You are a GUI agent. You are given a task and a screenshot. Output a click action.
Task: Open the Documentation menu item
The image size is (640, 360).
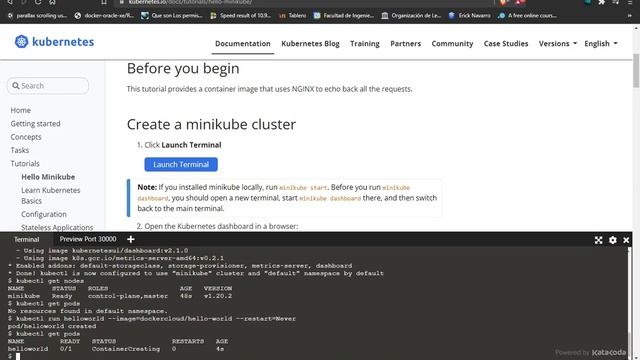[x=242, y=44]
